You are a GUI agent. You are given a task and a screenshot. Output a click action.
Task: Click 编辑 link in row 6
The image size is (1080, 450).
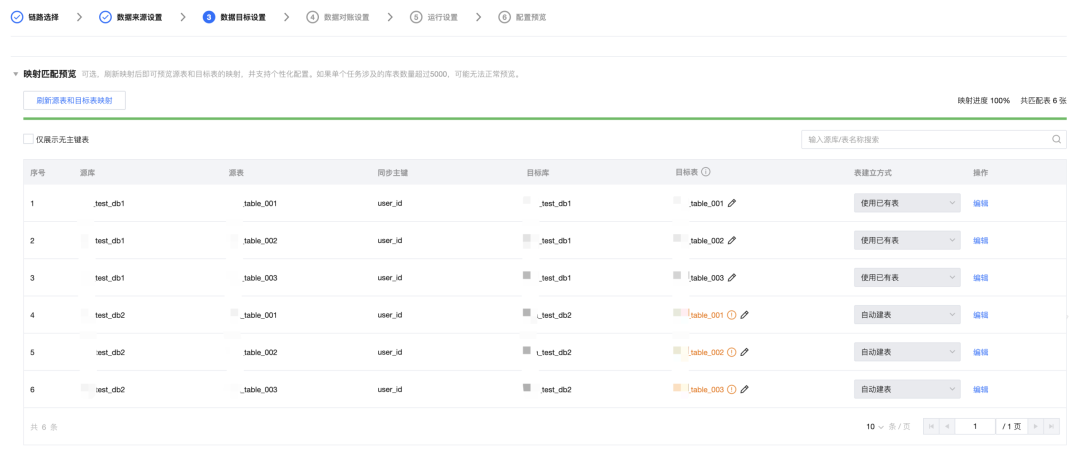(980, 389)
